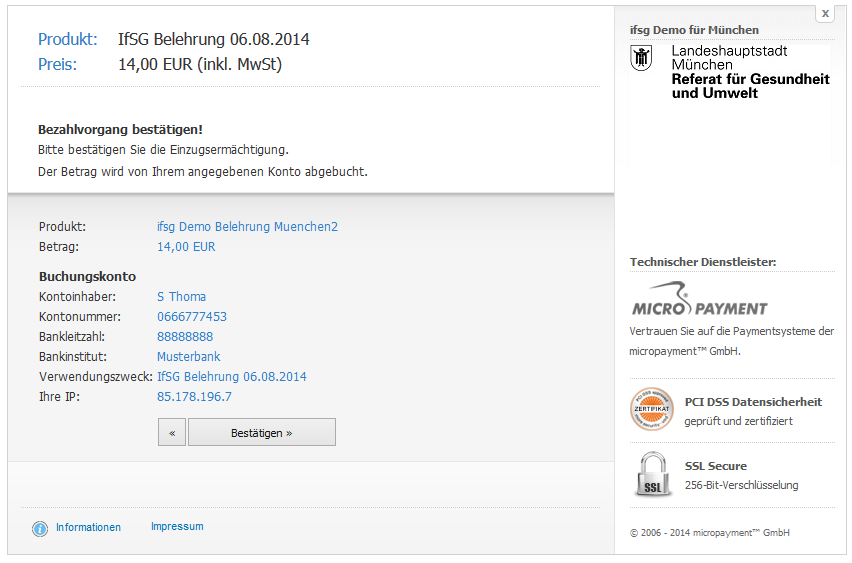The height and width of the screenshot is (563, 852).
Task: Click the Micropayment logo
Action: [700, 301]
